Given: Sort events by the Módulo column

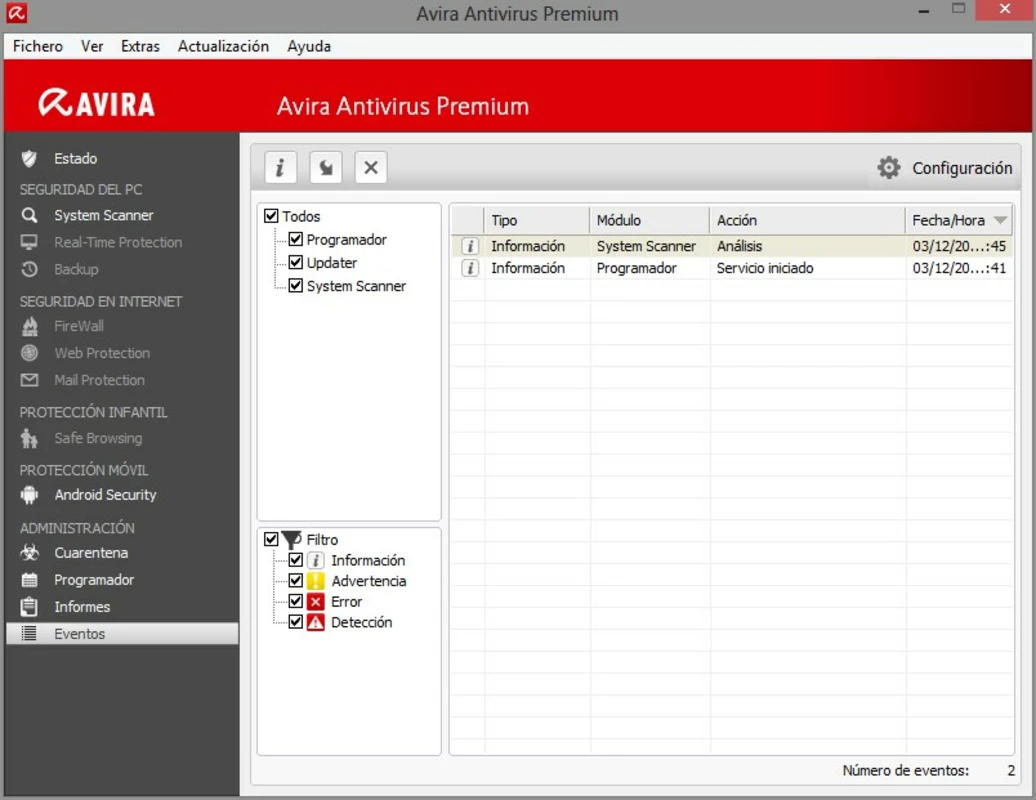Looking at the screenshot, I should pos(650,221).
